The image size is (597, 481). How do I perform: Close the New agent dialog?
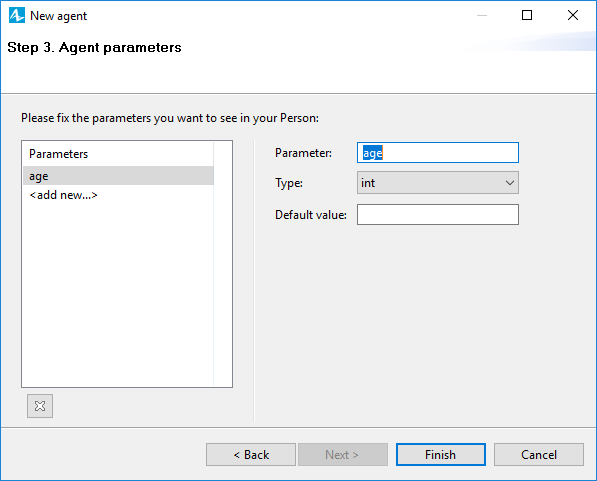coord(573,16)
